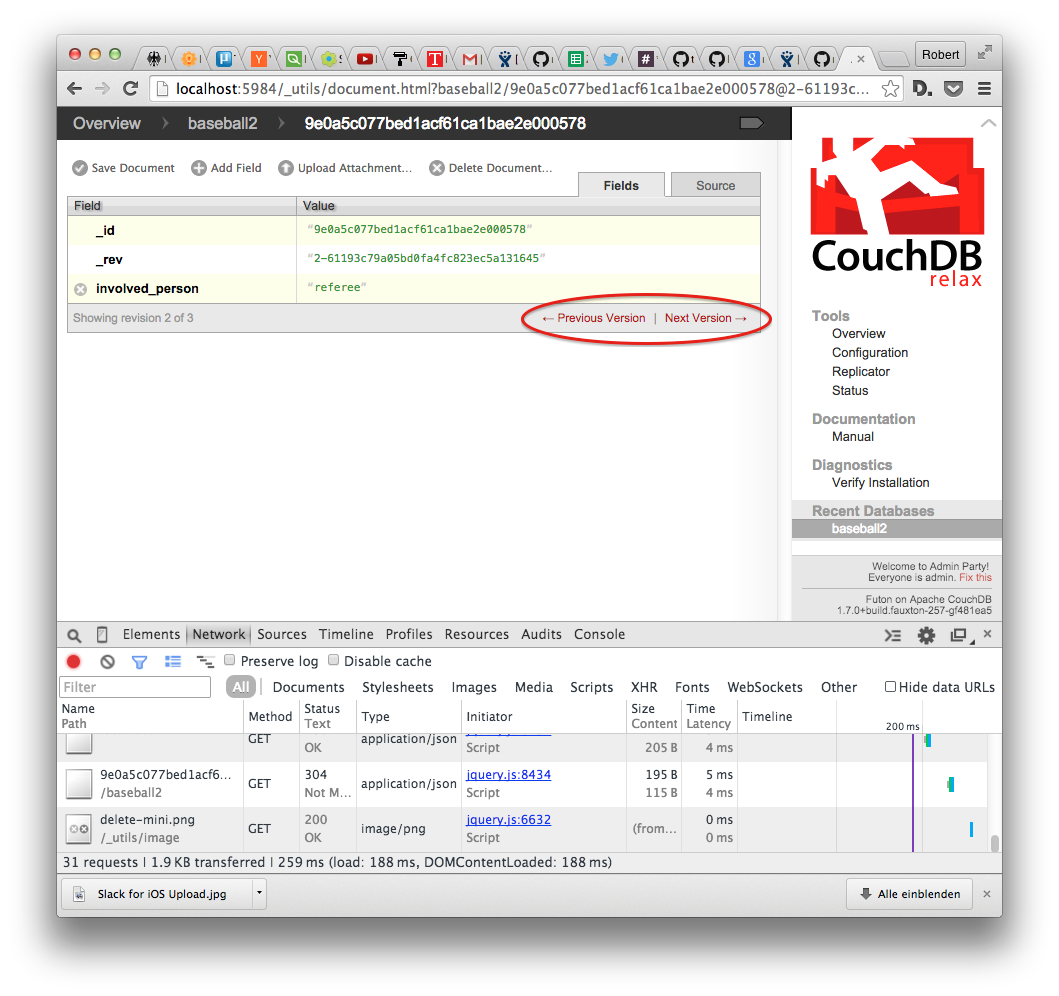
Task: Bookmark page with the star icon
Action: (890, 88)
